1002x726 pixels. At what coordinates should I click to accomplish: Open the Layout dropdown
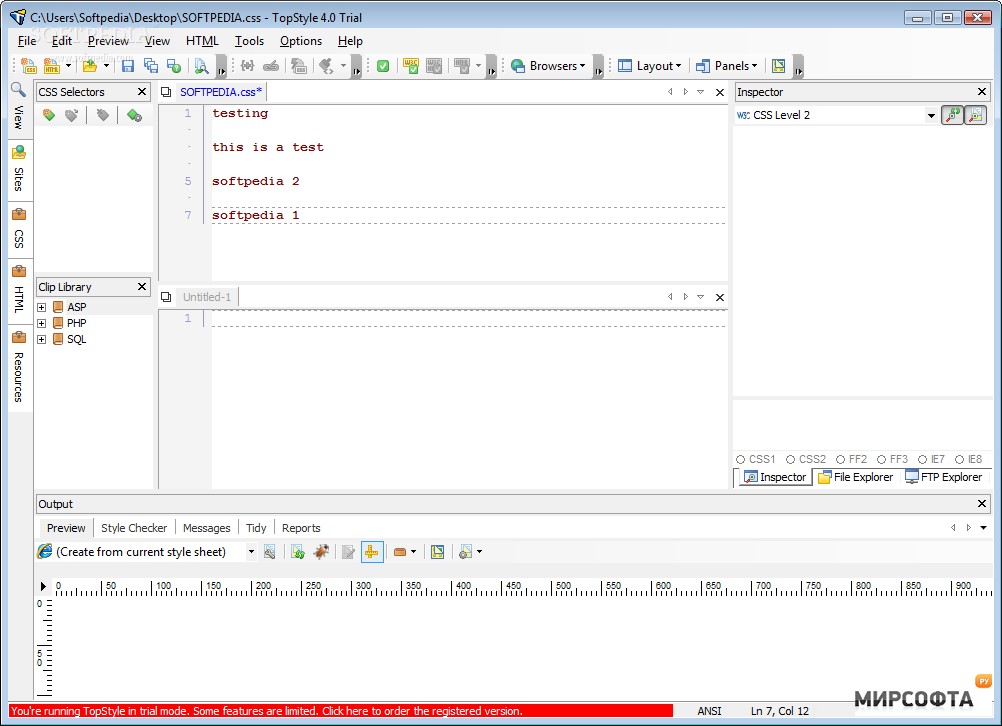point(650,66)
